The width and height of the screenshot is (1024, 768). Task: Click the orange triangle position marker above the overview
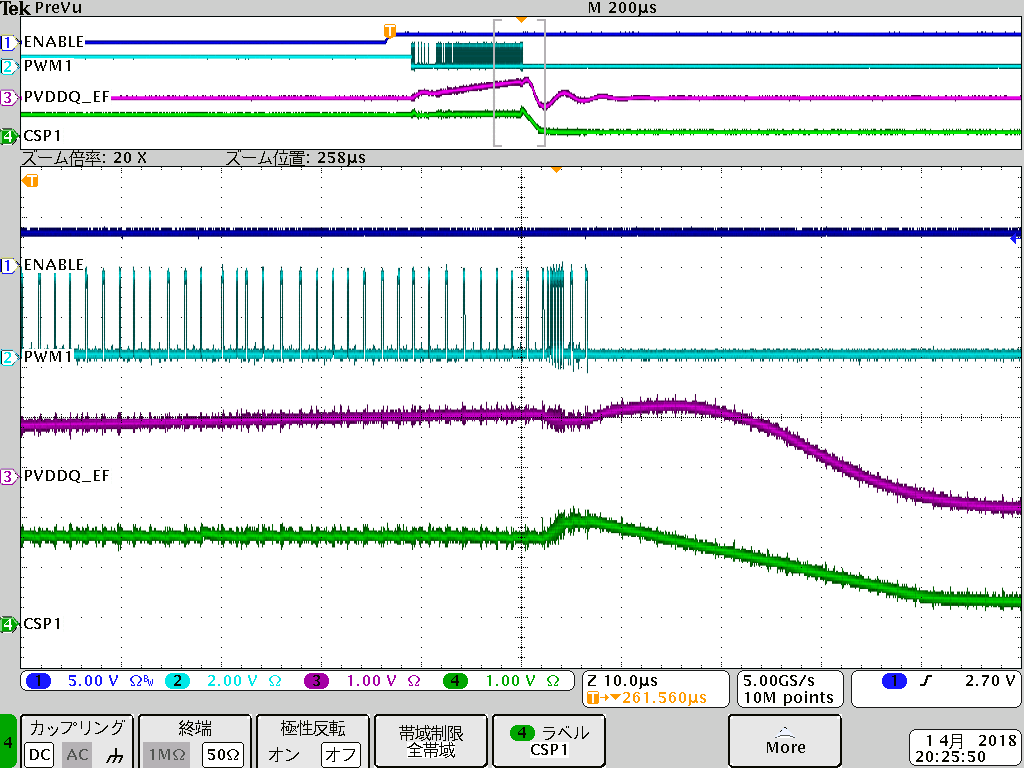[520, 20]
